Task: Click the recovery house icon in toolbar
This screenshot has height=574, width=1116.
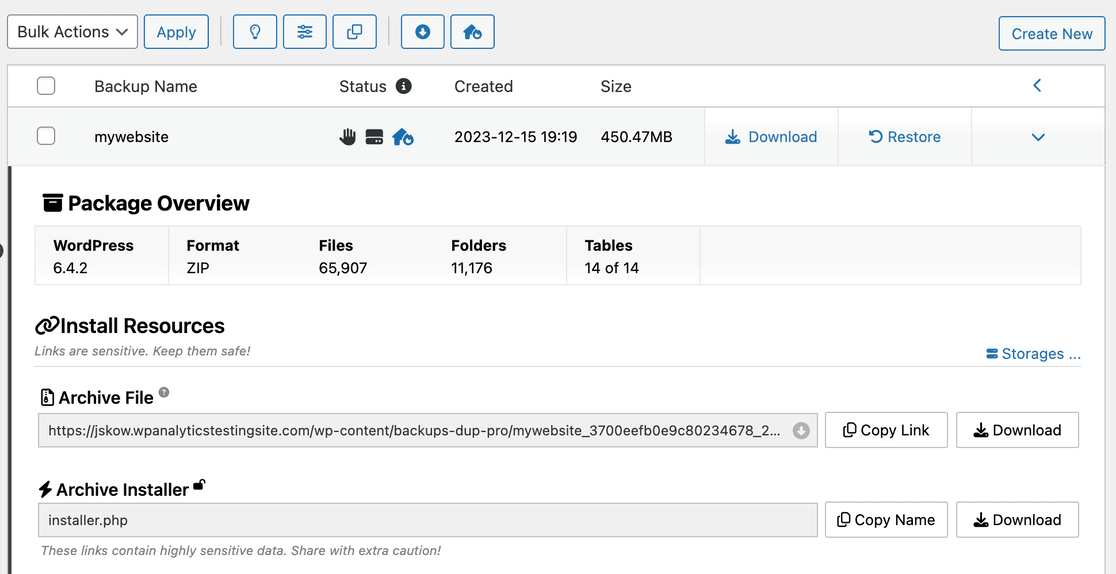Action: tap(472, 32)
